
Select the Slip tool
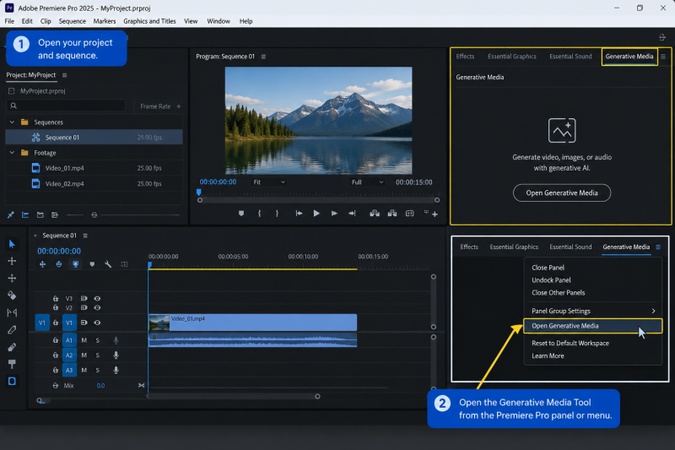click(x=12, y=313)
